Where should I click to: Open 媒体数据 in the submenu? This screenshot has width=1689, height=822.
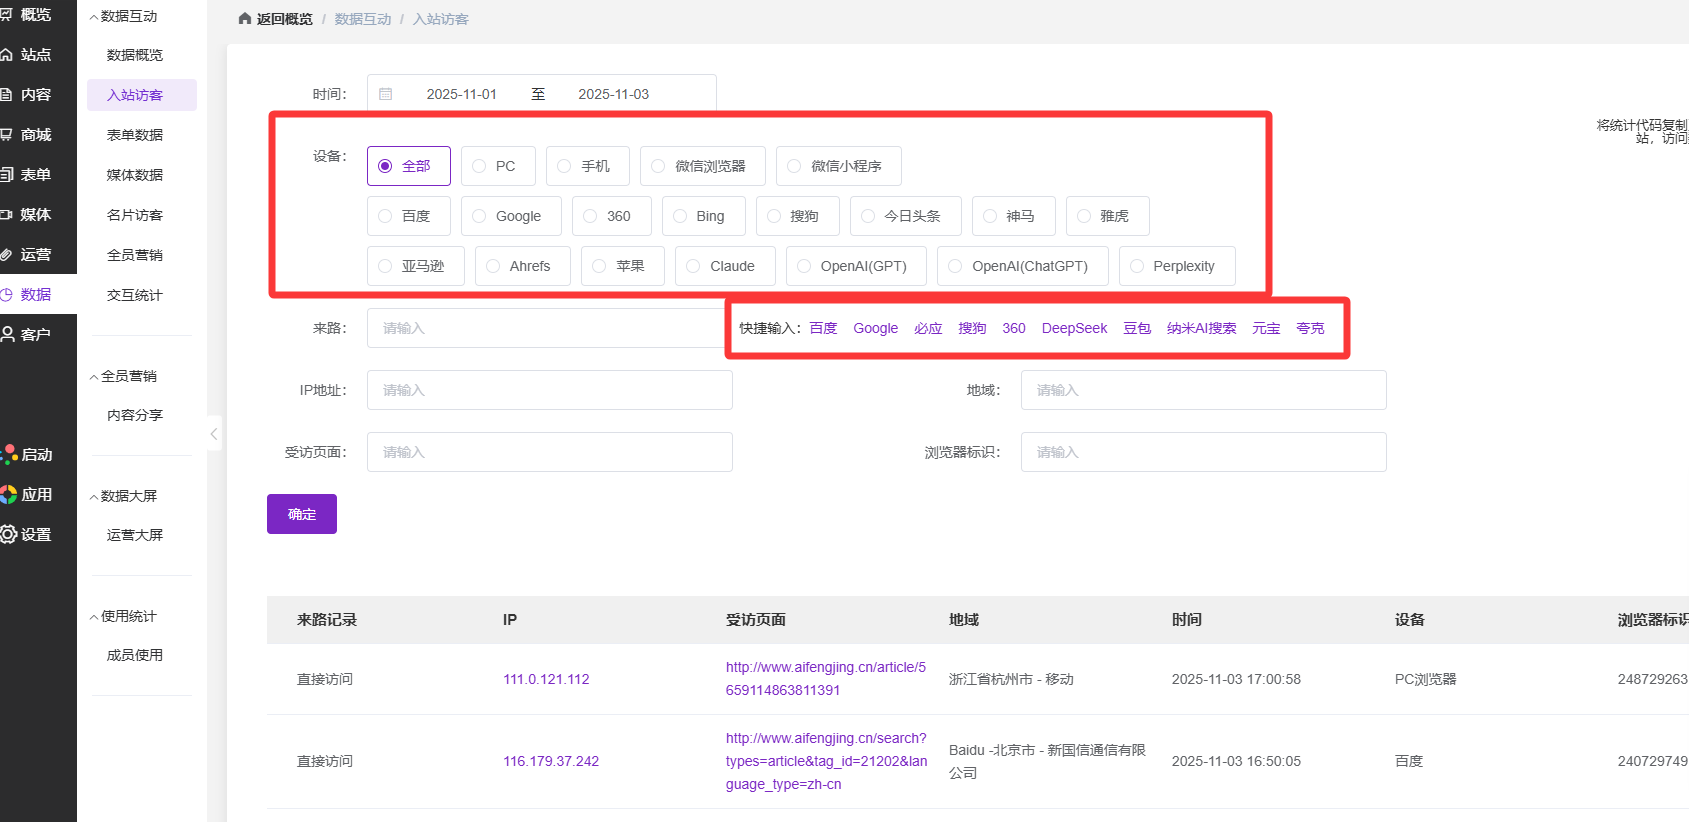click(x=135, y=175)
